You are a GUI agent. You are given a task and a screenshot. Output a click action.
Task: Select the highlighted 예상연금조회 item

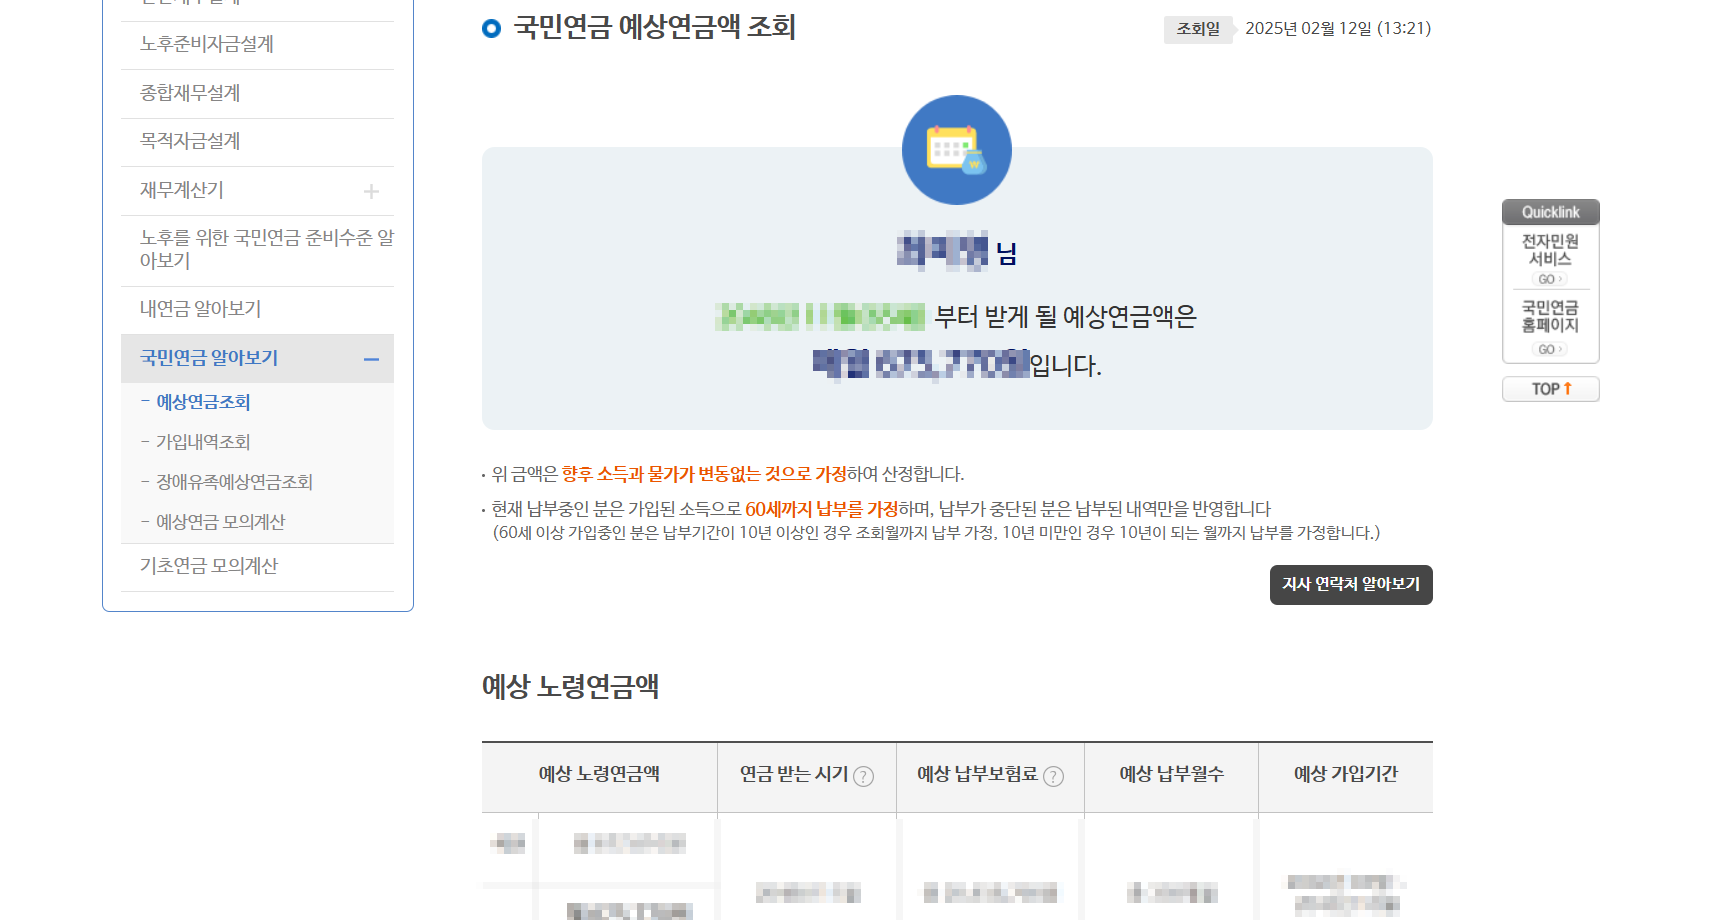pos(203,402)
